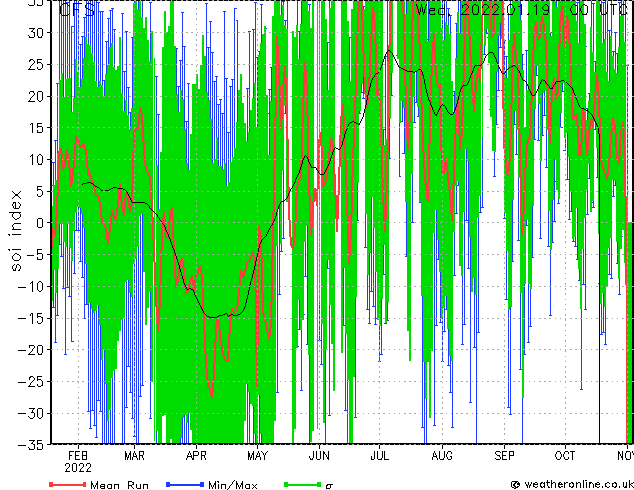Viewport: 634px width, 490px height.
Task: Click the 'Wed, 2022.01.19 00 UTC' date header
Action: (x=522, y=9)
